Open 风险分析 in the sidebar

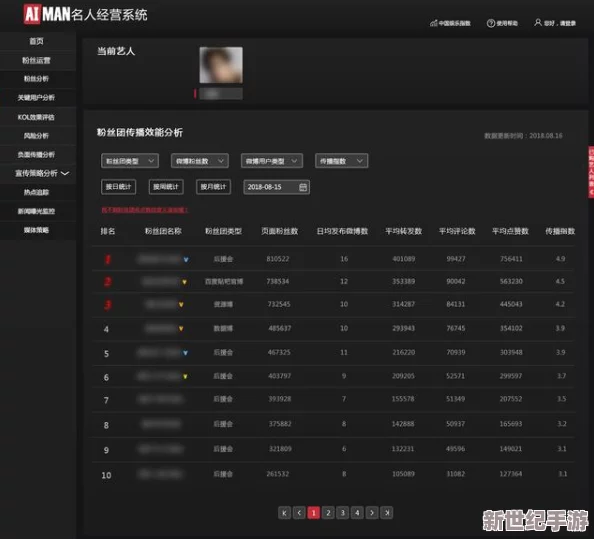pyautogui.click(x=36, y=136)
